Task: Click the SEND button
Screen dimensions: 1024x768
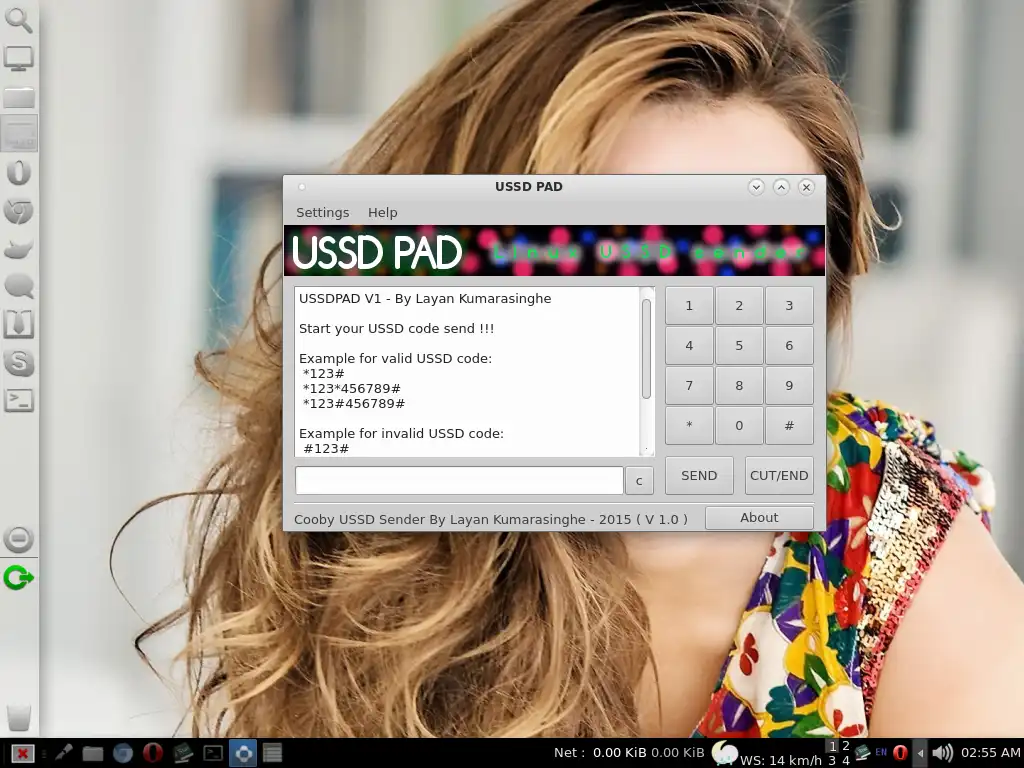Action: click(x=699, y=475)
